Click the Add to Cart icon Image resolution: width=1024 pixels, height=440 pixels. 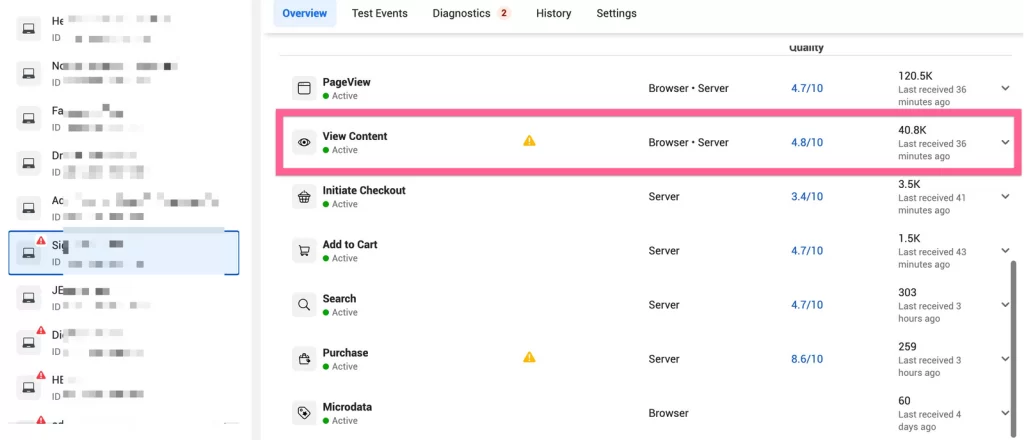304,251
